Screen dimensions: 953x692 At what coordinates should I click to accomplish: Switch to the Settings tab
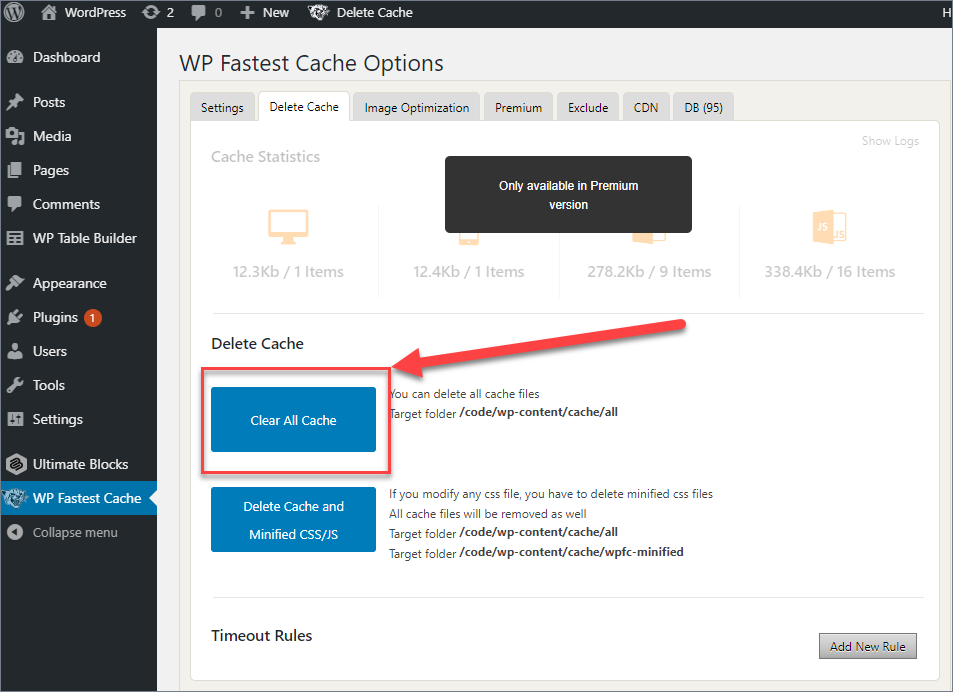[x=222, y=108]
